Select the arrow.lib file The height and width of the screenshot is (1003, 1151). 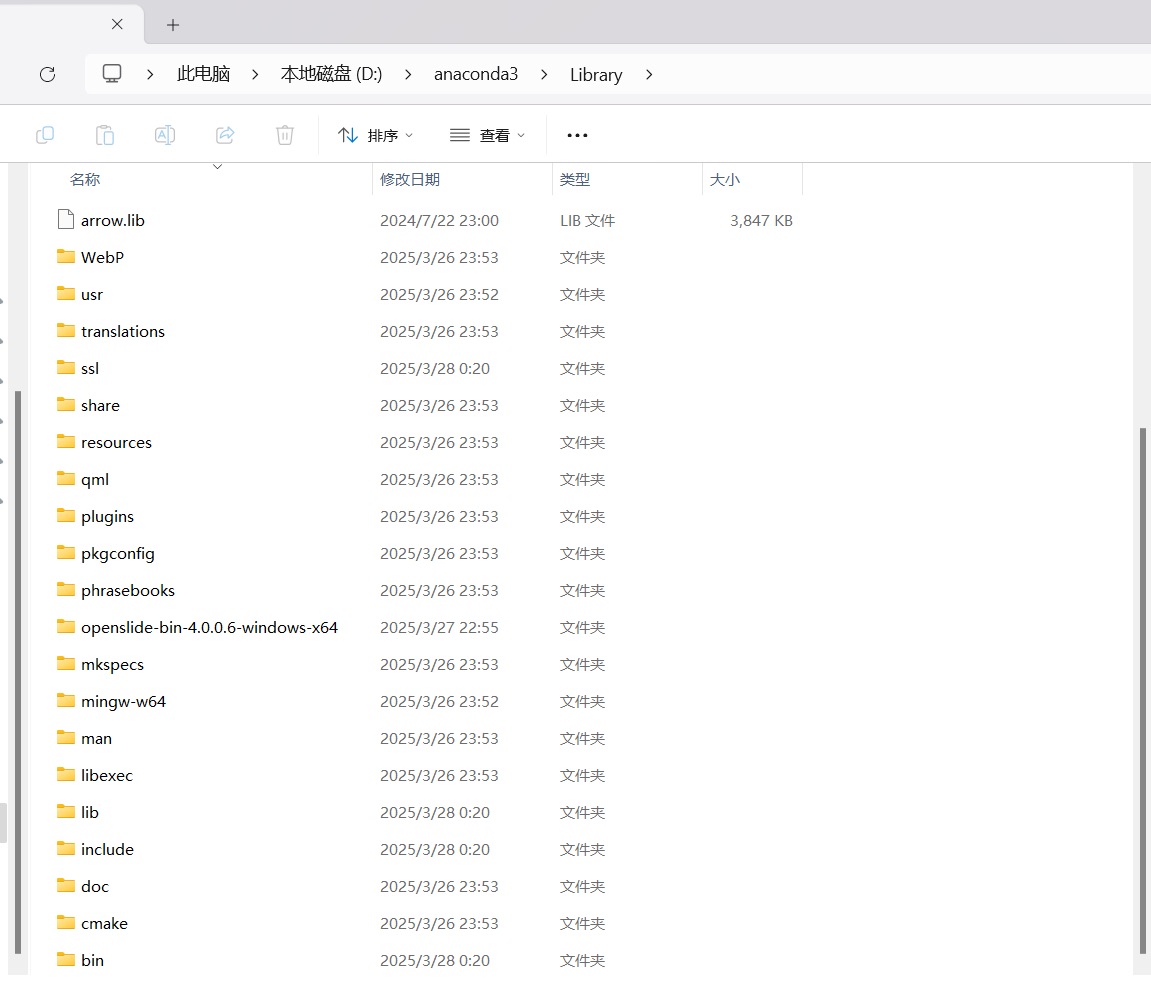(x=113, y=220)
